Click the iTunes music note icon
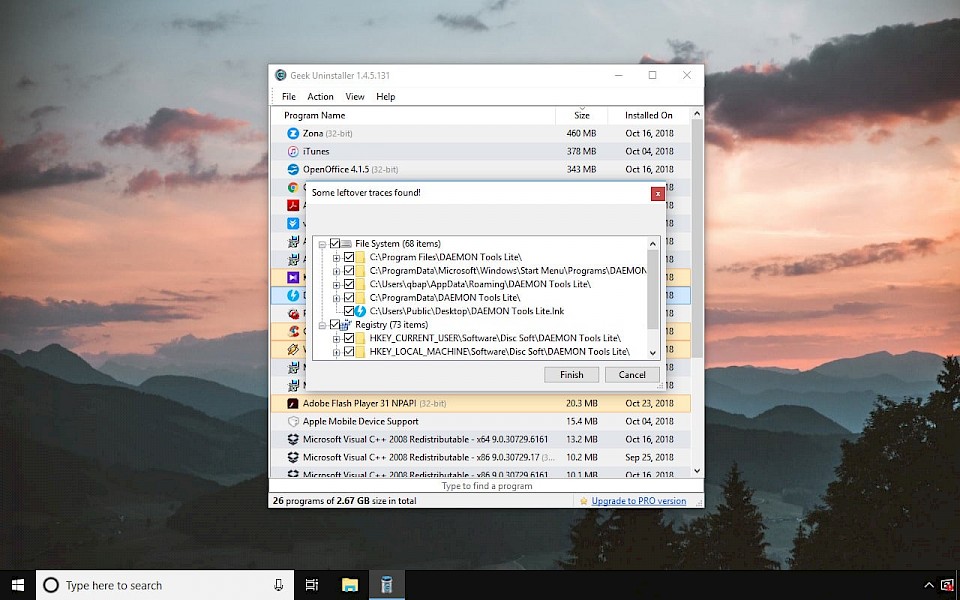This screenshot has width=960, height=600. 293,151
